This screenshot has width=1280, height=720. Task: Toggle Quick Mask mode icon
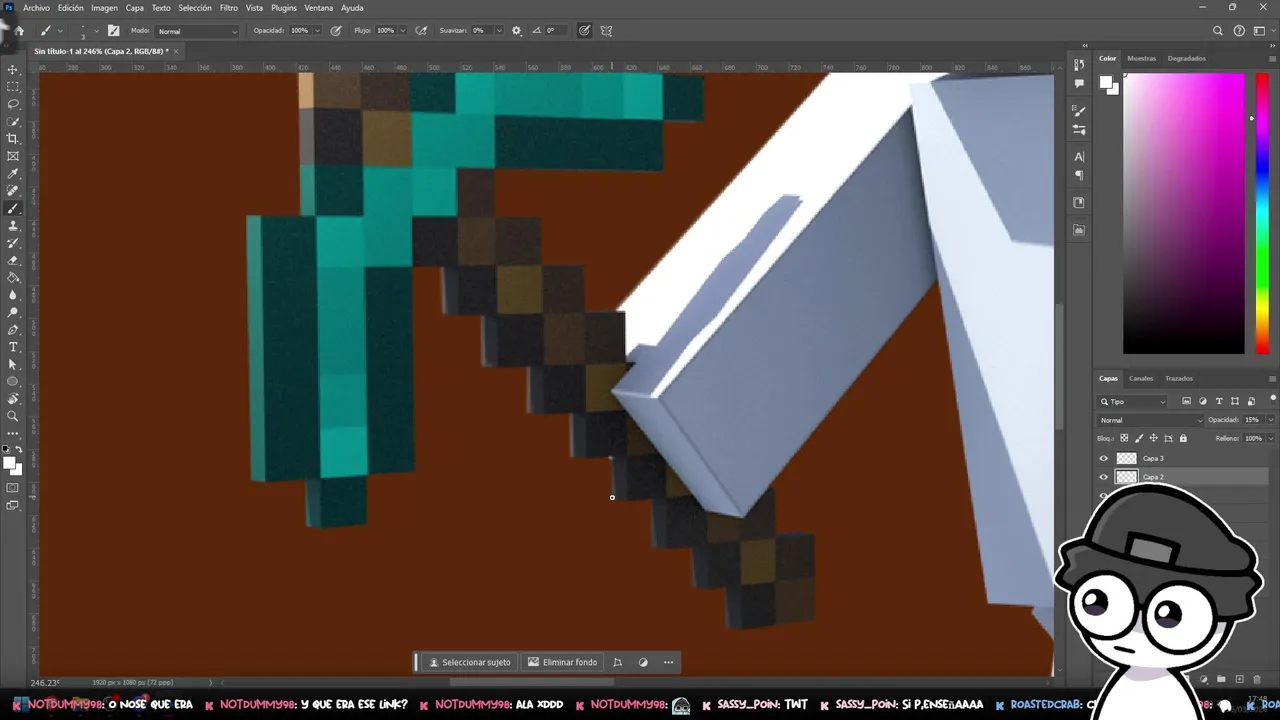tap(13, 488)
